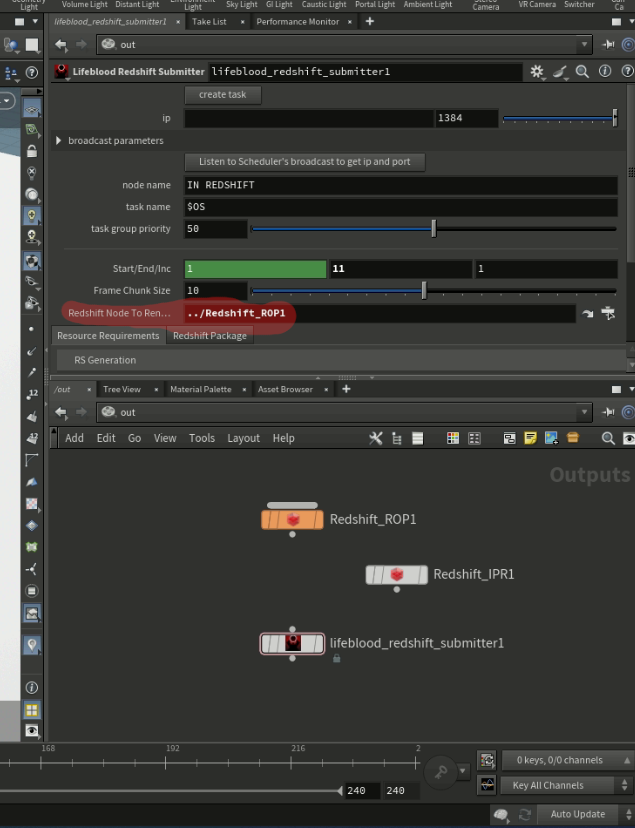Image resolution: width=635 pixels, height=828 pixels.
Task: Click the lock icon in viewport sidebar
Action: pyautogui.click(x=32, y=151)
